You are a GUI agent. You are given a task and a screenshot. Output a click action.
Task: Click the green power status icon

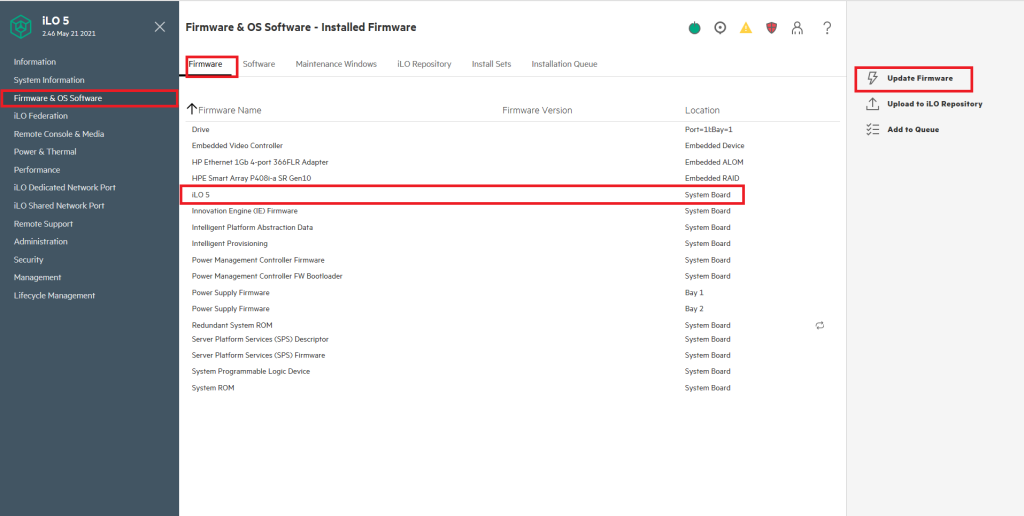pyautogui.click(x=694, y=27)
